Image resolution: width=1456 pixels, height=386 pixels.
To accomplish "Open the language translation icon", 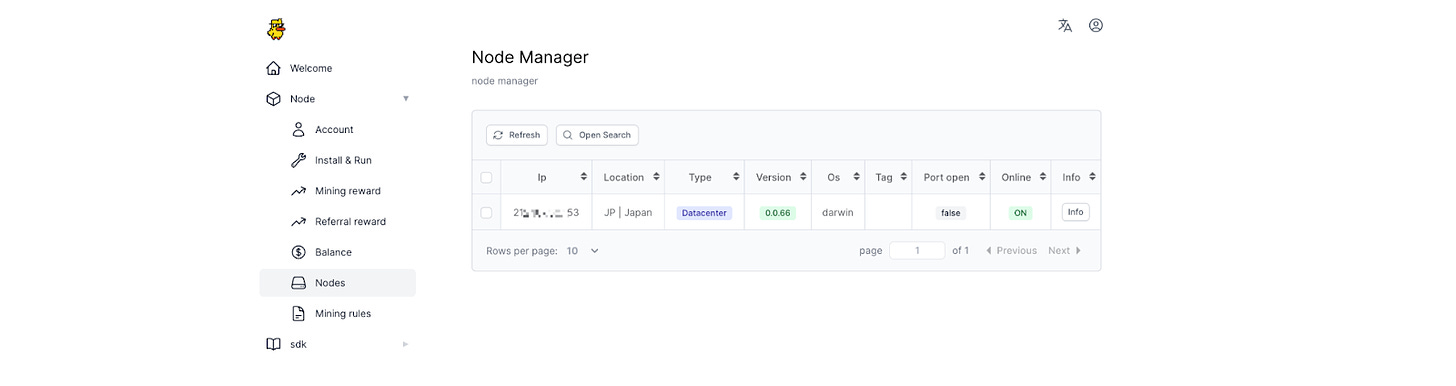I will point(1065,26).
